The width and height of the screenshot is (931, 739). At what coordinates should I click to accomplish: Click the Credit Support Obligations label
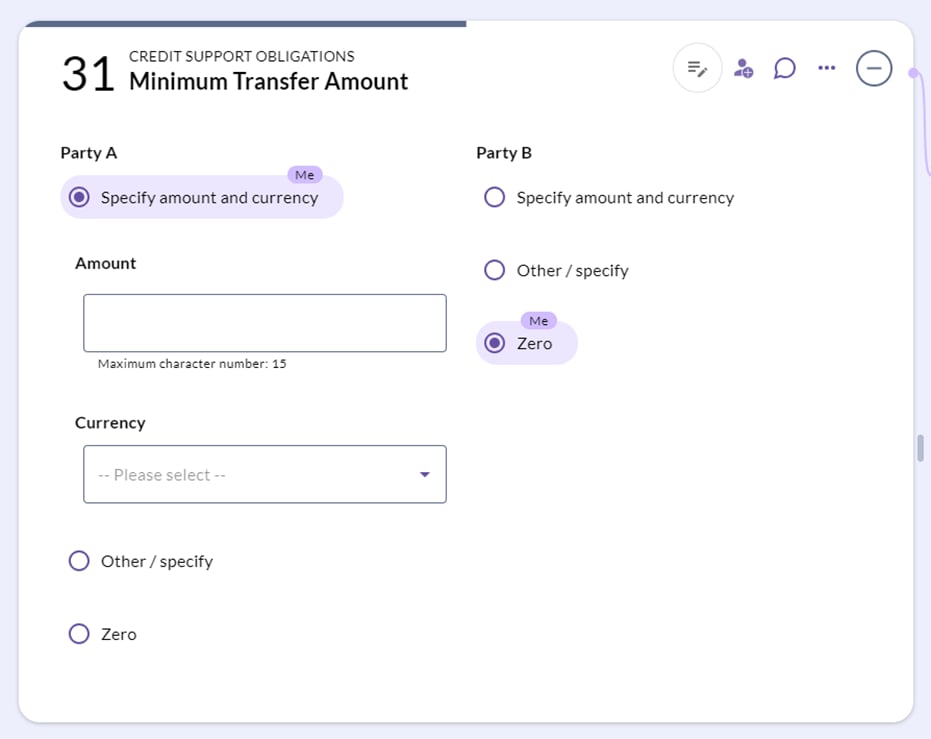pyautogui.click(x=242, y=56)
